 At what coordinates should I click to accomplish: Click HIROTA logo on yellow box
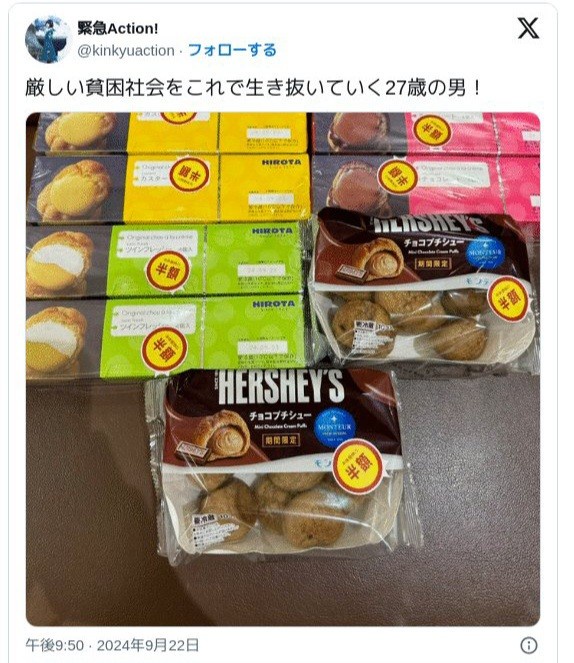281,162
